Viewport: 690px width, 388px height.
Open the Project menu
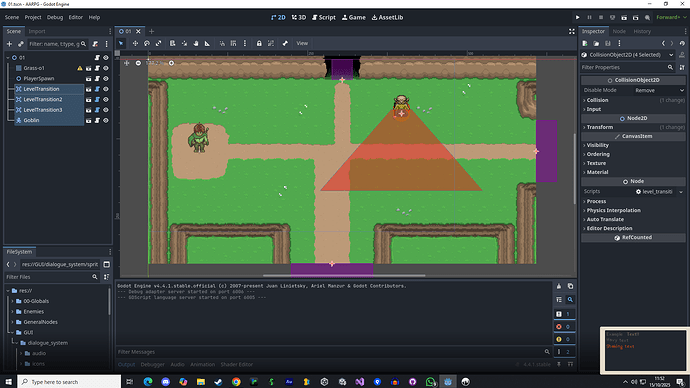point(33,18)
